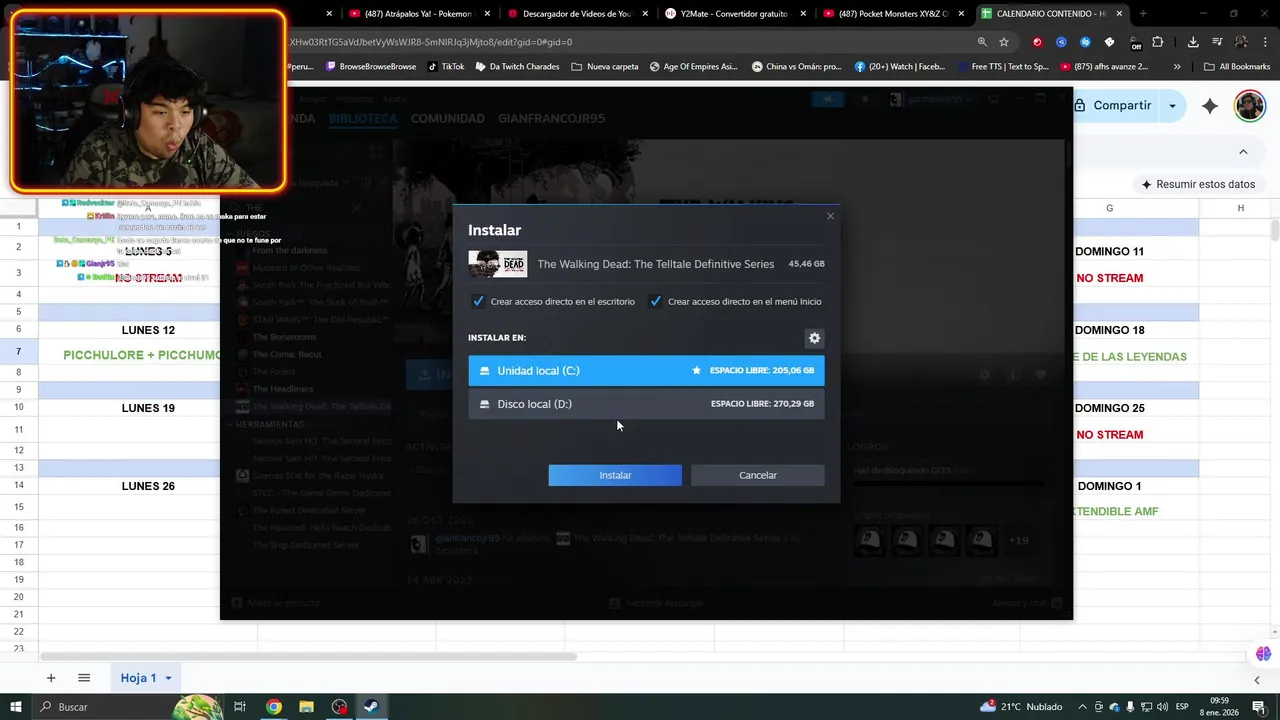The height and width of the screenshot is (720, 1280).
Task: Select Disco local (D:) as install drive
Action: (x=646, y=404)
